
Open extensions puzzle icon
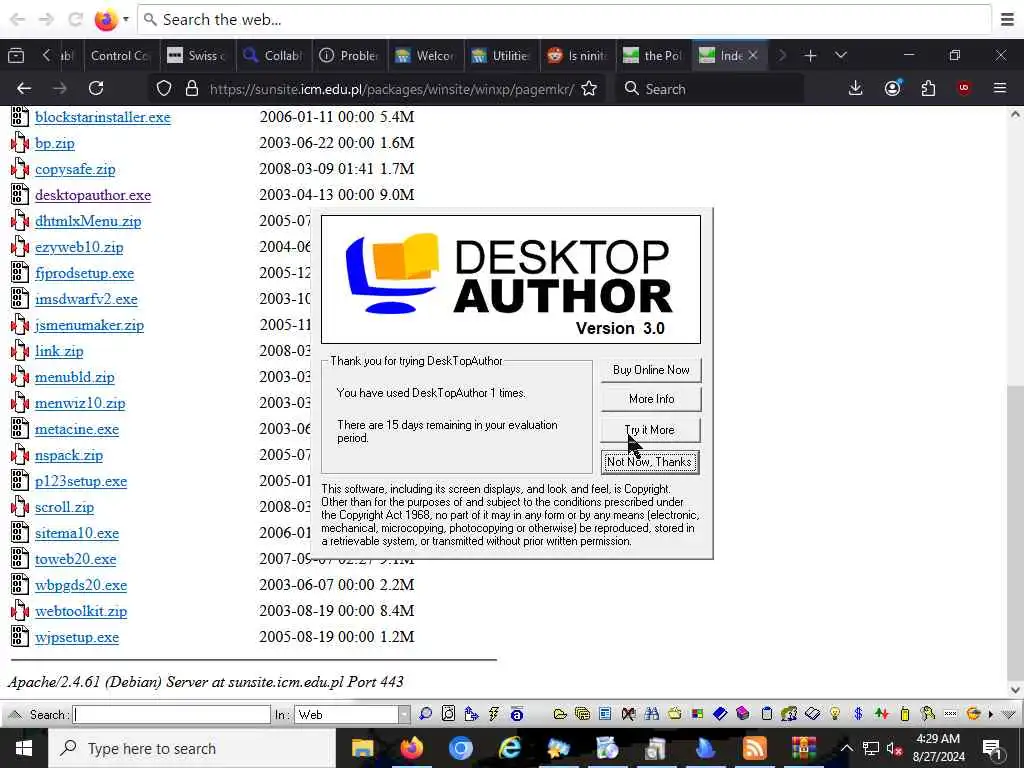coord(928,88)
